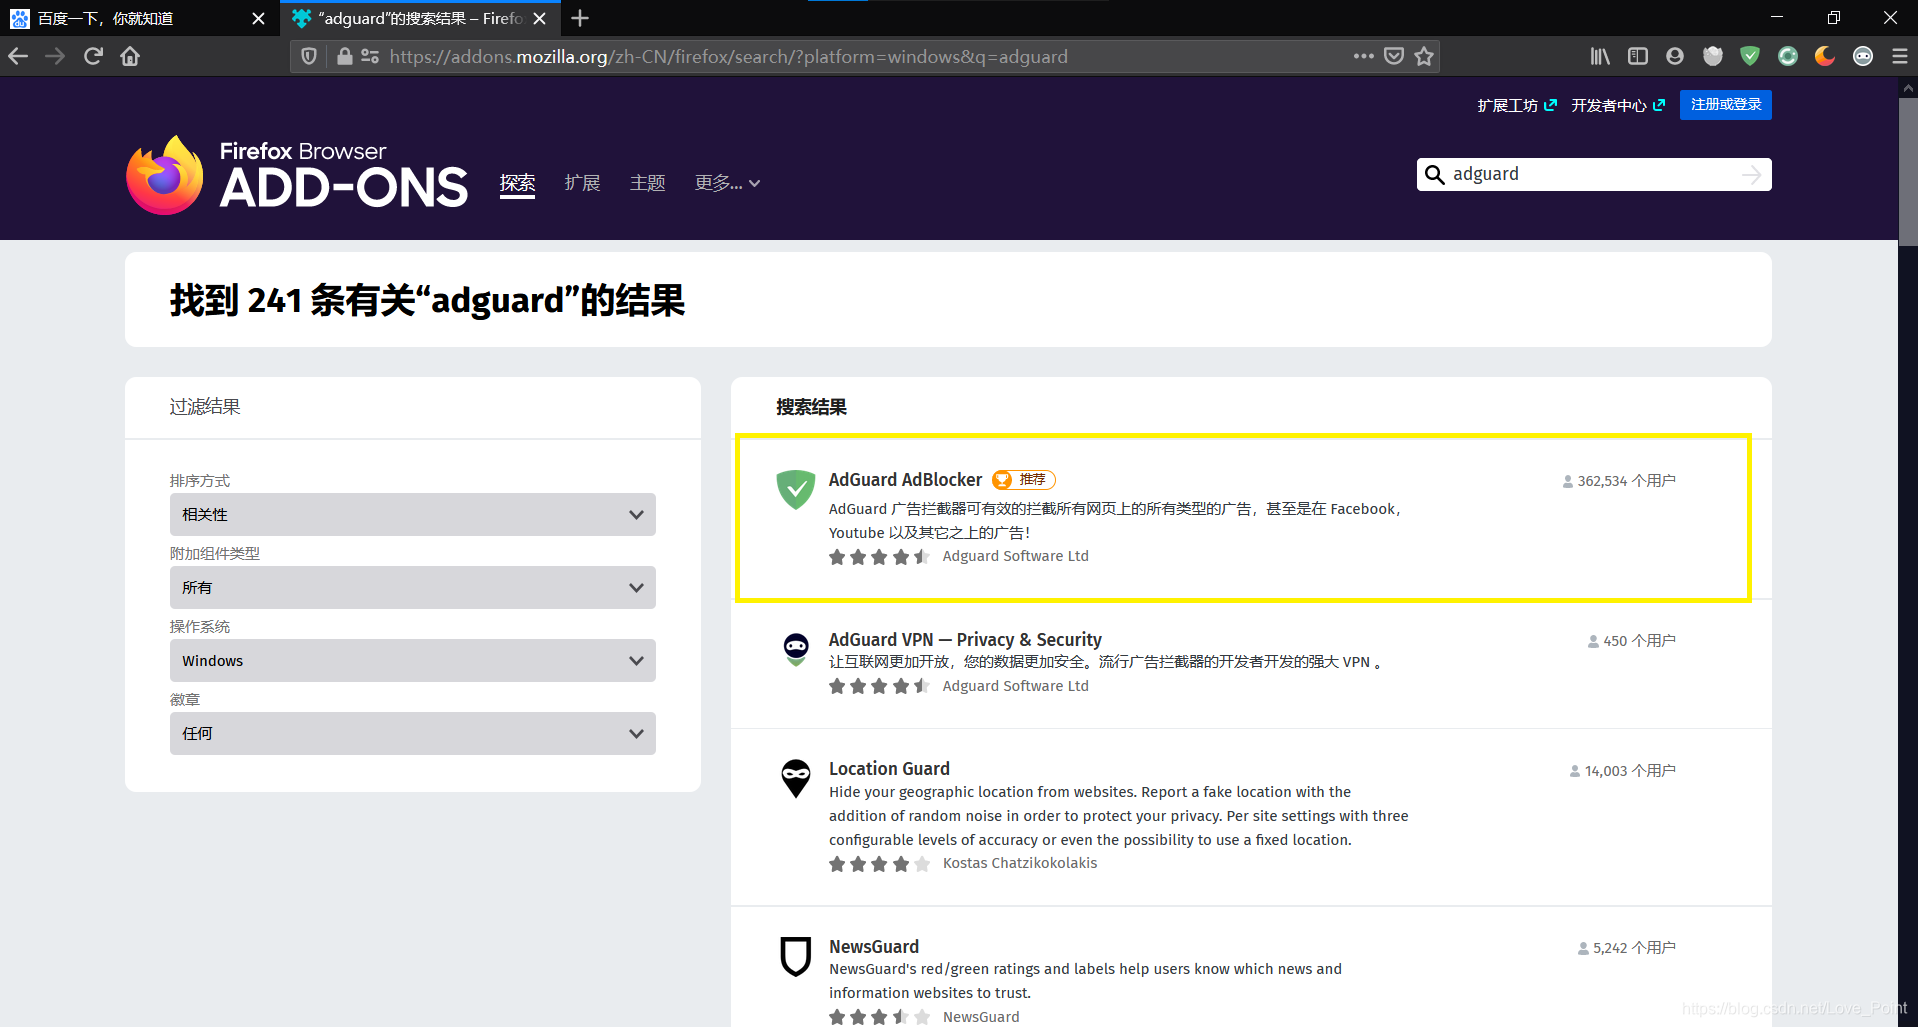
Task: Submit search with the arrow button
Action: click(x=1751, y=175)
